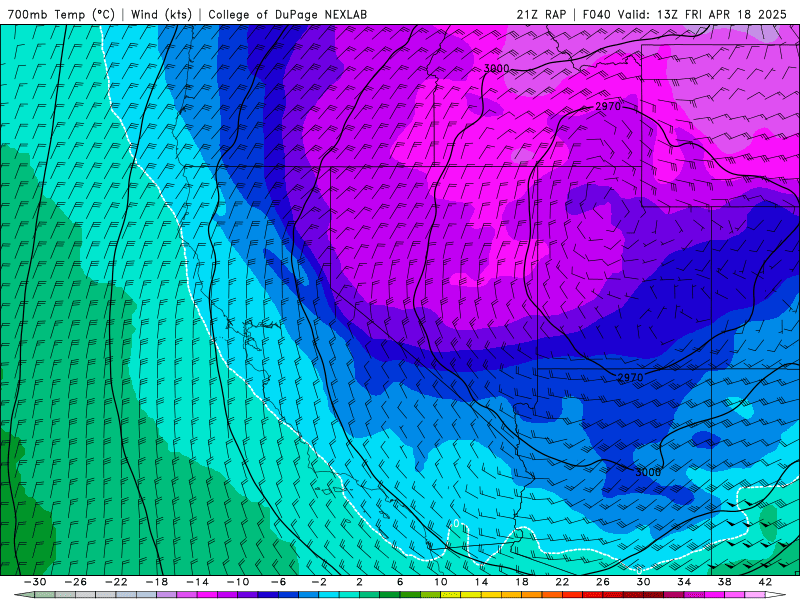This screenshot has height=600, width=800.
Task: Click the lower '2970' height contour label
Action: pos(631,378)
